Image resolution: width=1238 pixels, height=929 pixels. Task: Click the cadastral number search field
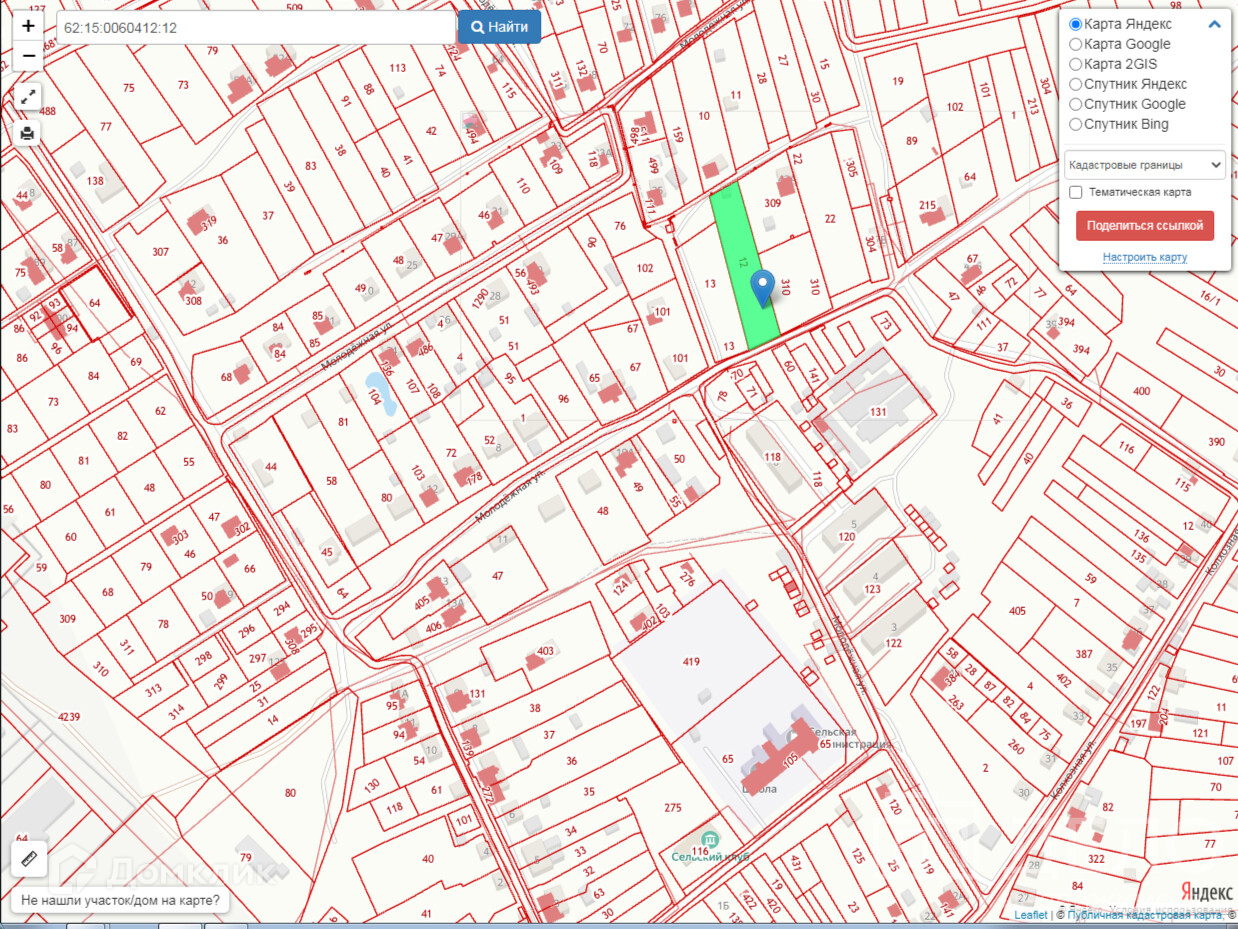(x=255, y=28)
